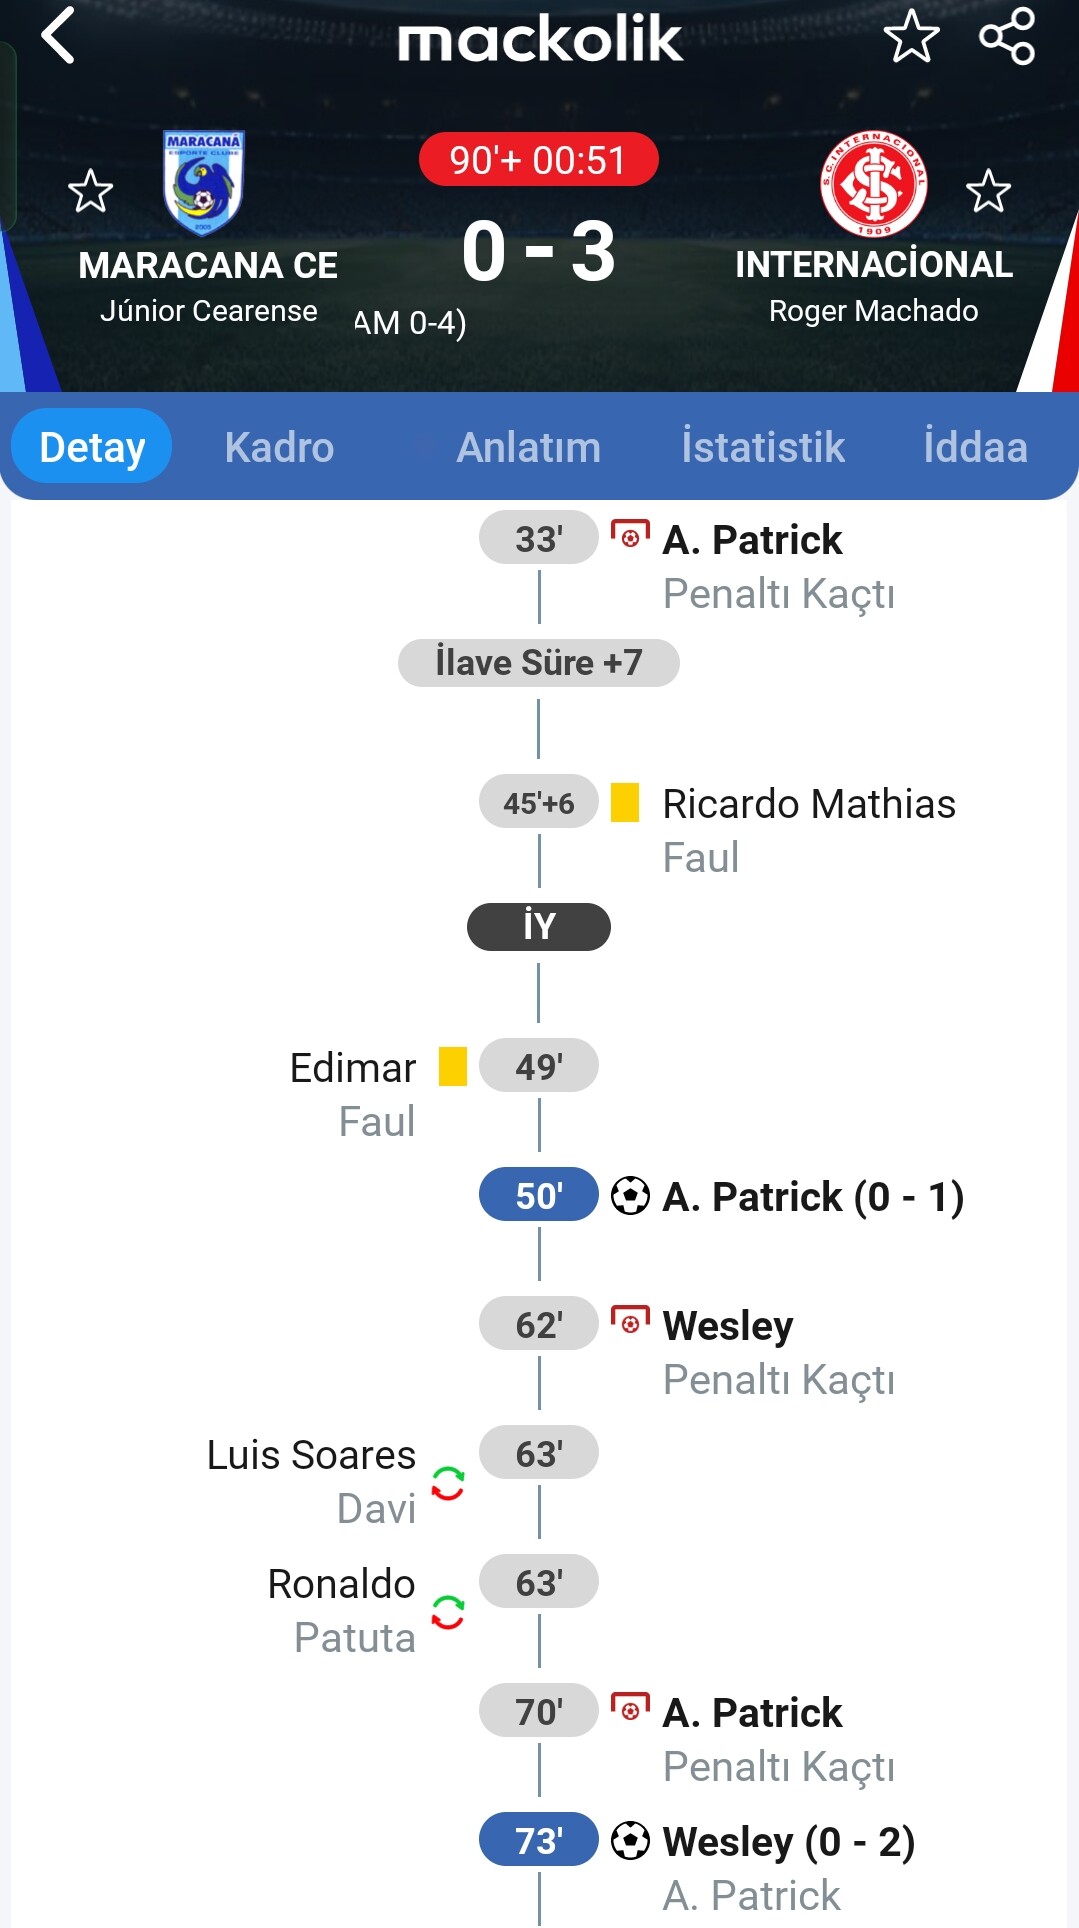Open player Ricardo Mathias
This screenshot has height=1928, width=1079.
click(x=809, y=804)
